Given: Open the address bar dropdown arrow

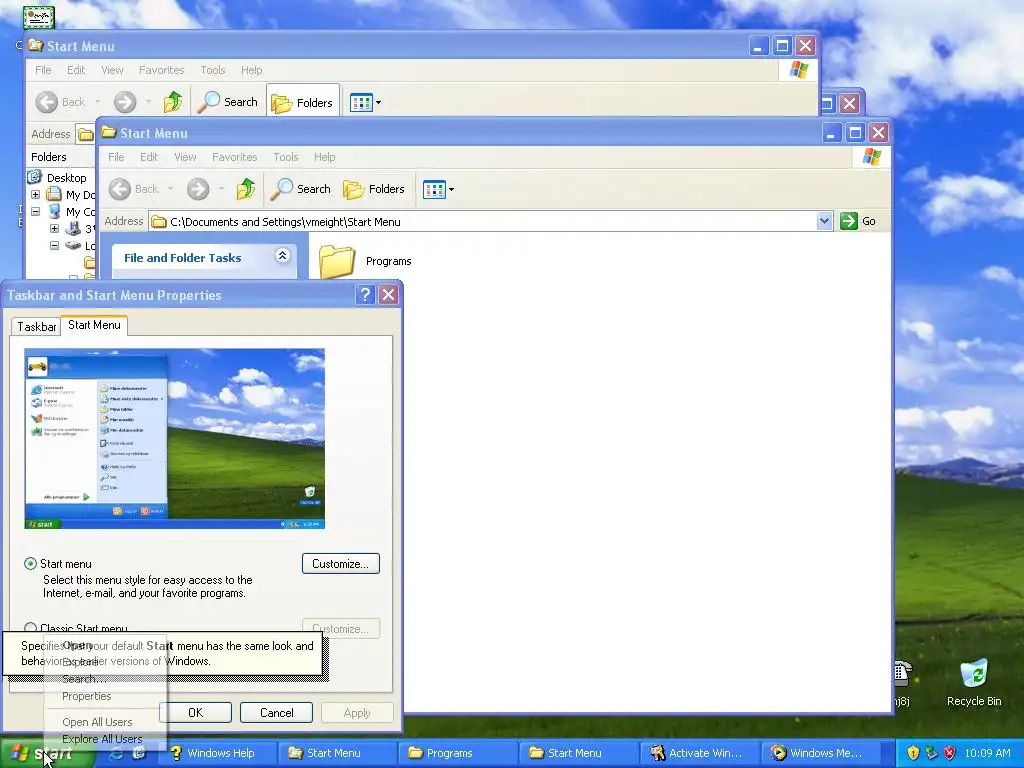Looking at the screenshot, I should (x=824, y=221).
